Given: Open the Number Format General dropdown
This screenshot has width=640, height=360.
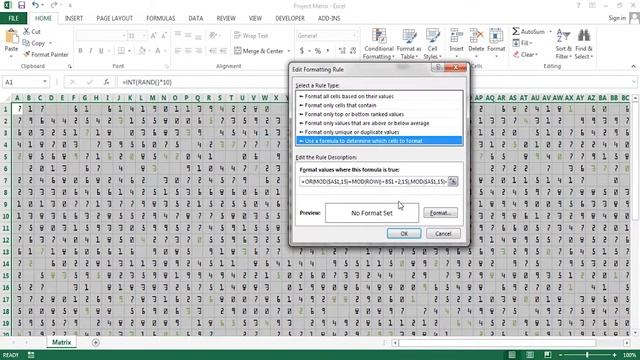Looking at the screenshot, I should tap(354, 36).
